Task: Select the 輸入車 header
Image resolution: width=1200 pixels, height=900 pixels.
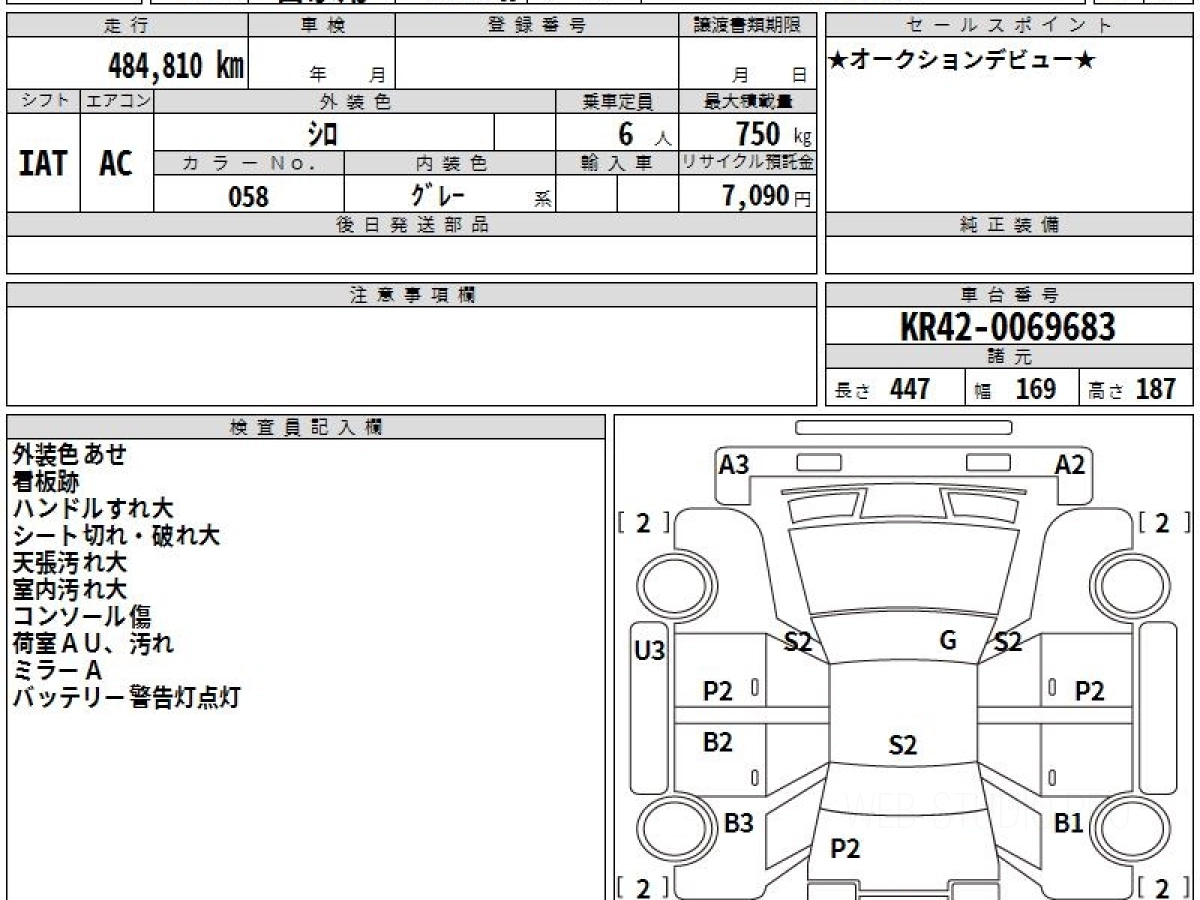Action: coord(617,163)
